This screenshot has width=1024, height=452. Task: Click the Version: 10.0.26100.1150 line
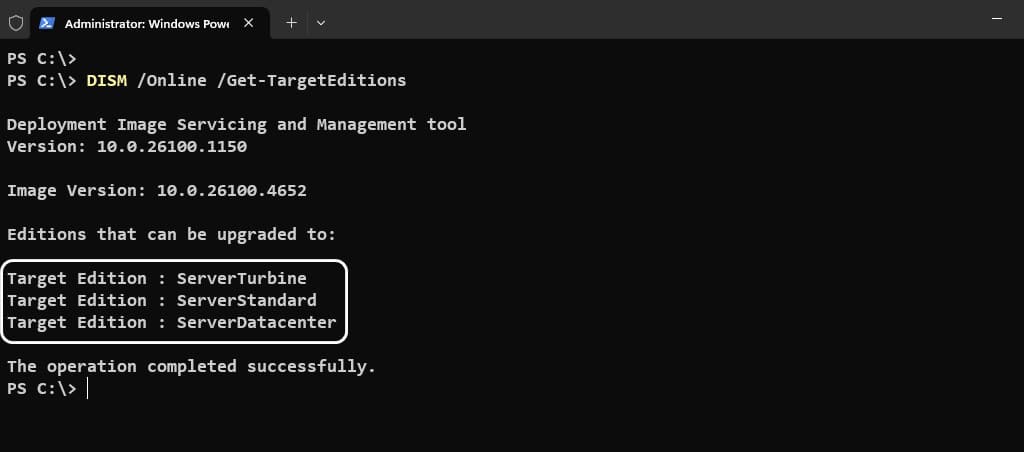(127, 147)
